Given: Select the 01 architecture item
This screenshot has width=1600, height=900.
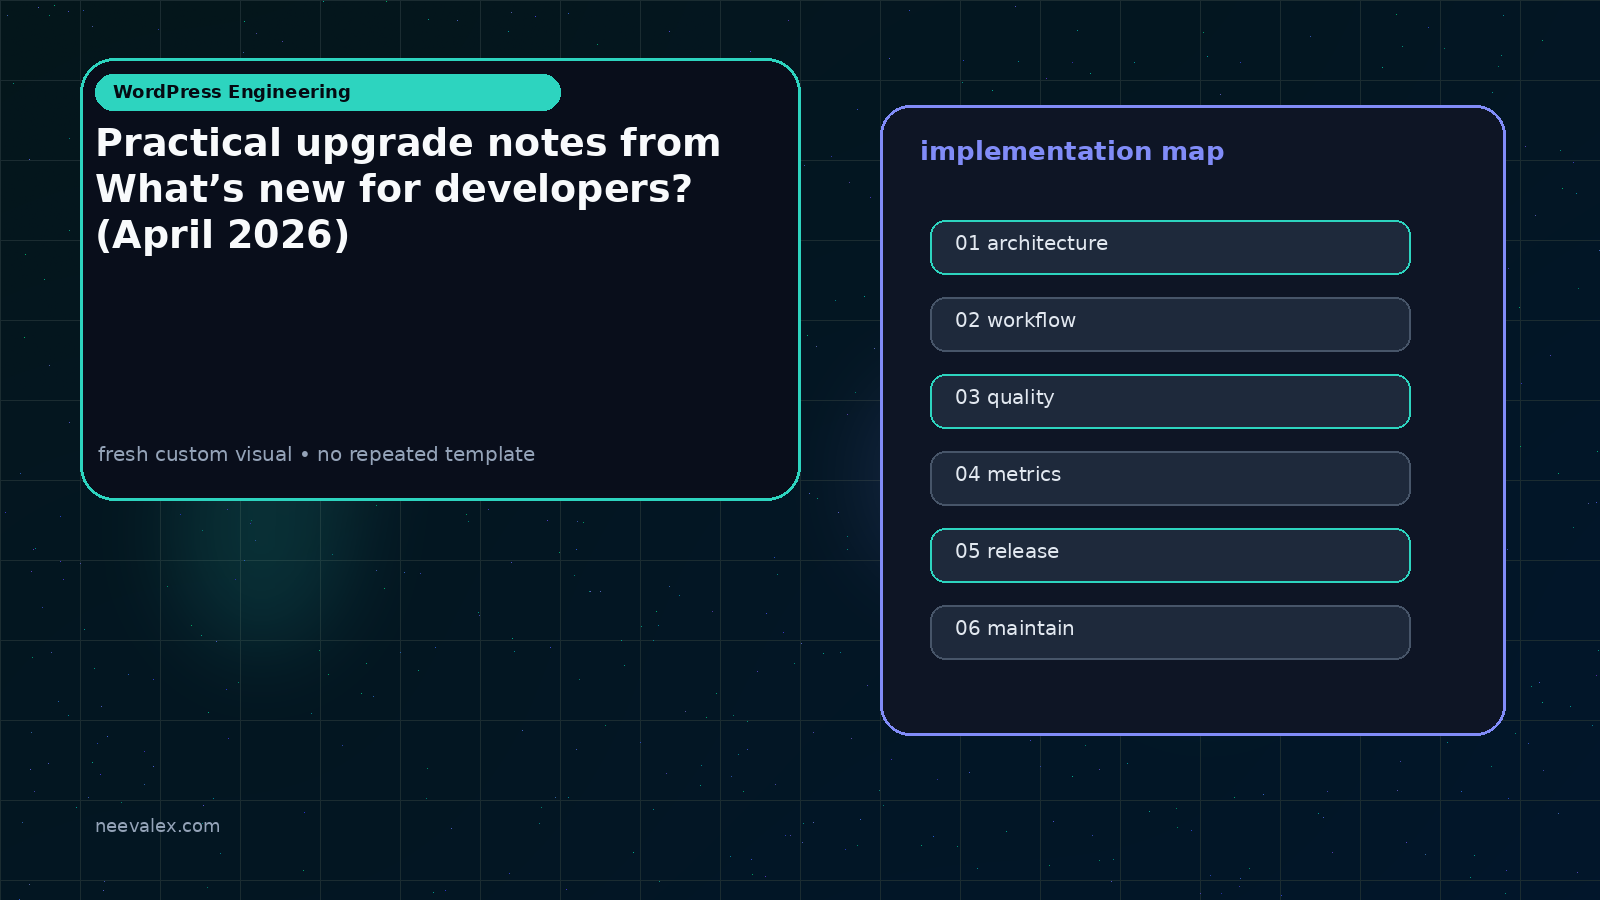Looking at the screenshot, I should coord(1170,247).
